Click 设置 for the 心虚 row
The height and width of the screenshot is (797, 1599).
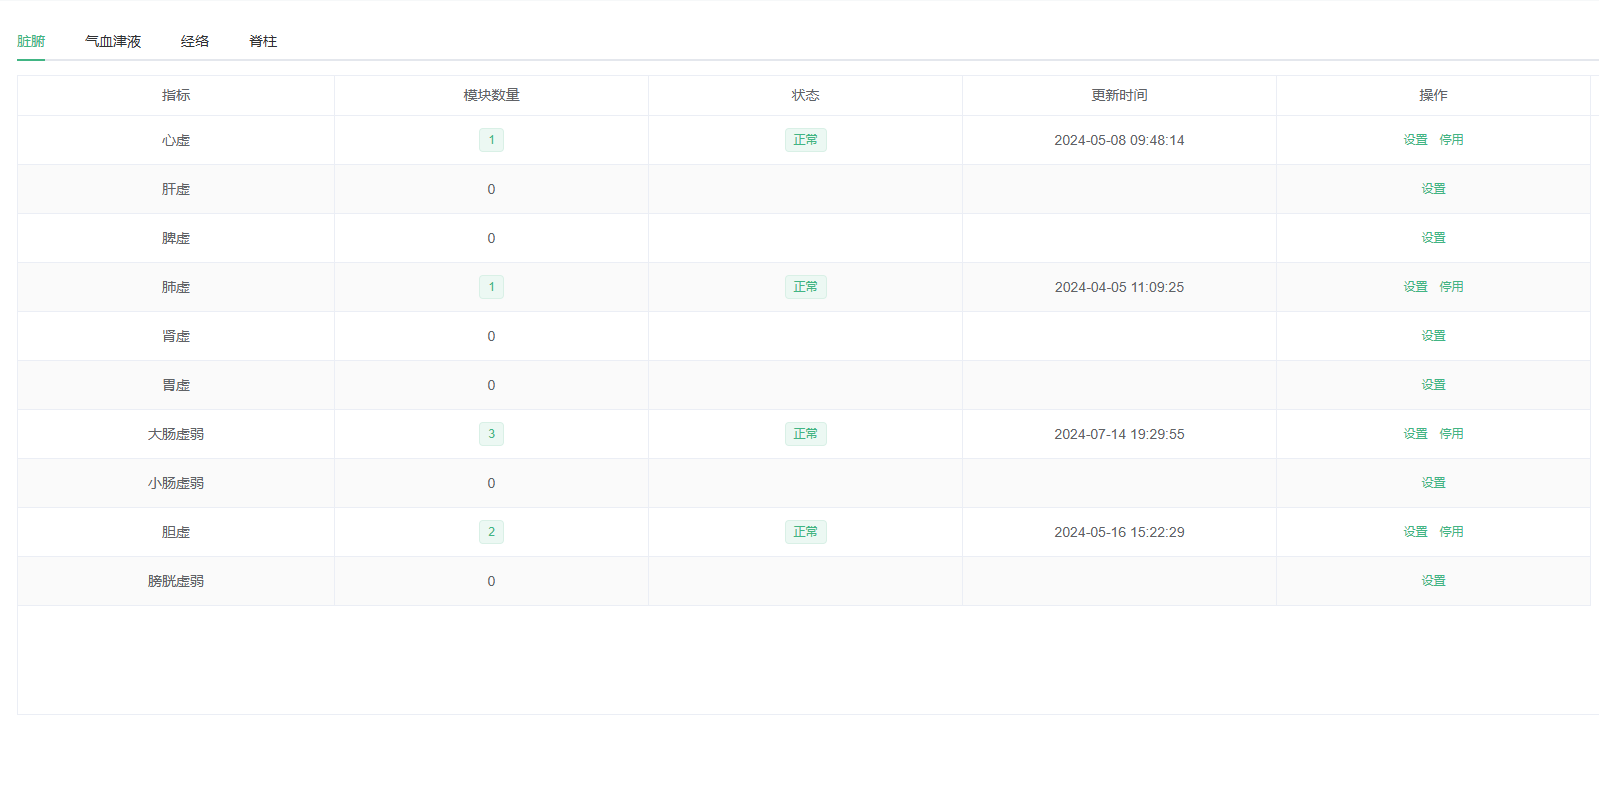(1415, 140)
